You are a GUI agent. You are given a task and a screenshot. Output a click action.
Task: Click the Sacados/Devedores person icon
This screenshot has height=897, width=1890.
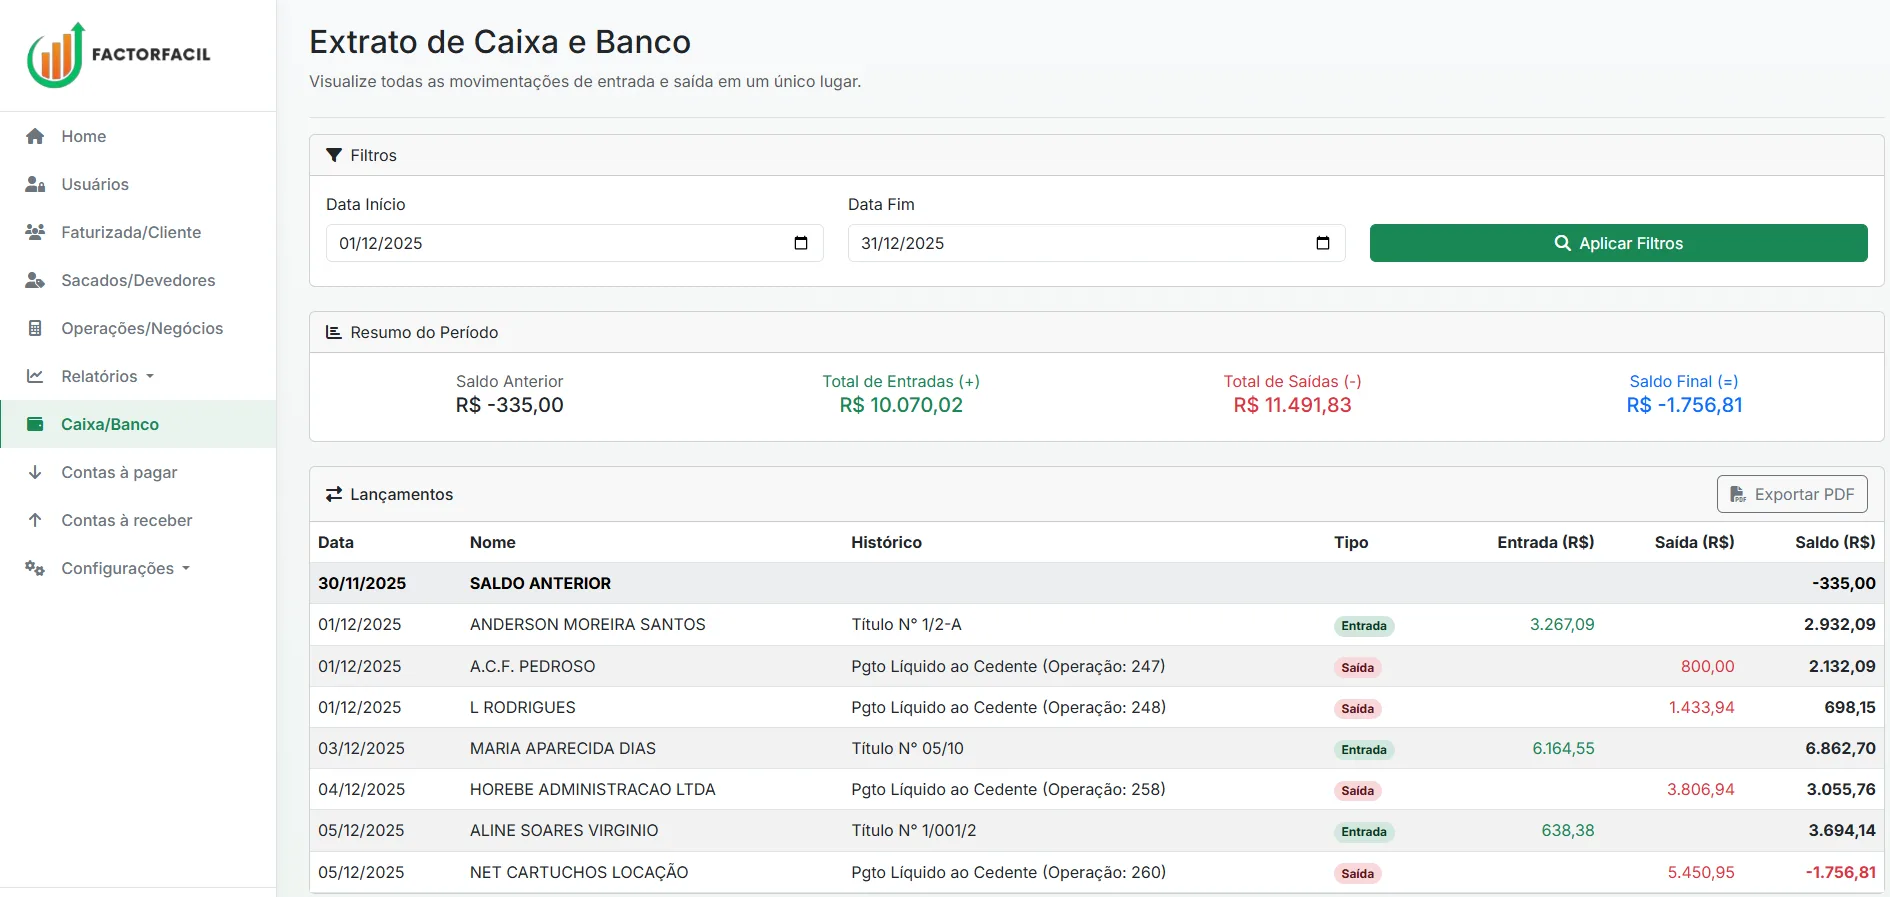[35, 280]
